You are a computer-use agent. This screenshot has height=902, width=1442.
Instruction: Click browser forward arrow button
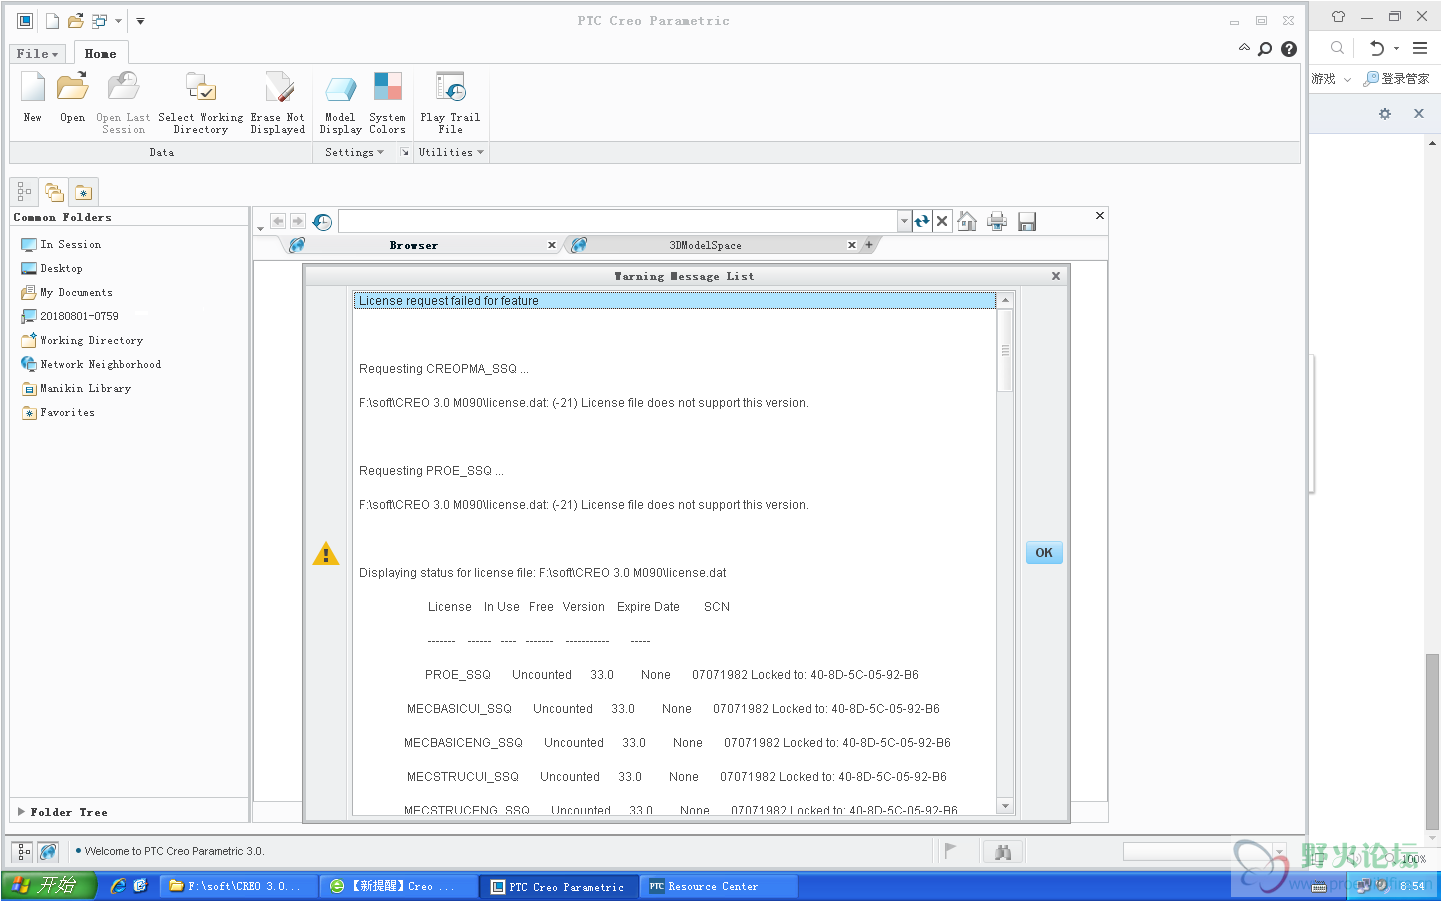(298, 221)
